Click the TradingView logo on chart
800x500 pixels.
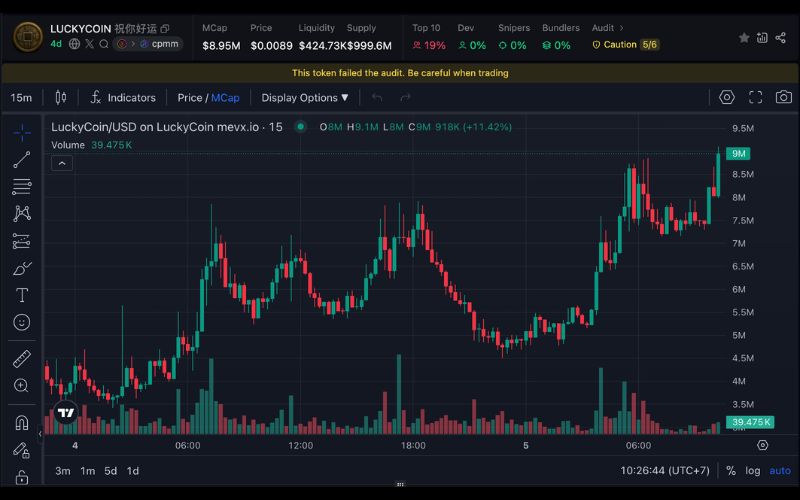point(66,412)
